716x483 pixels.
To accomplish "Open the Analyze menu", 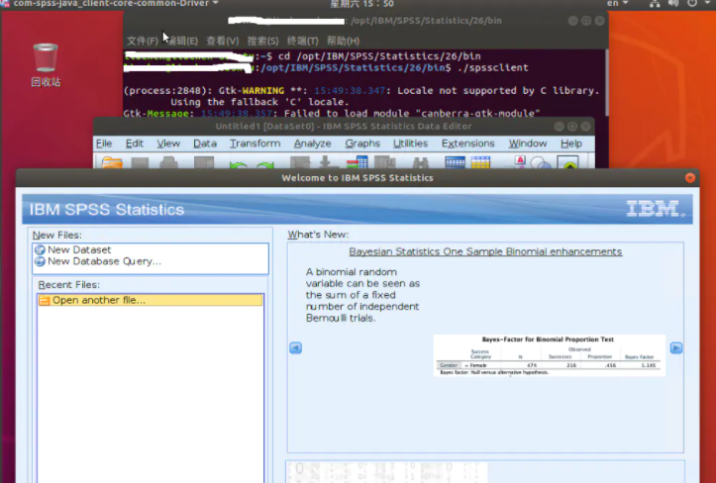I will coord(312,143).
